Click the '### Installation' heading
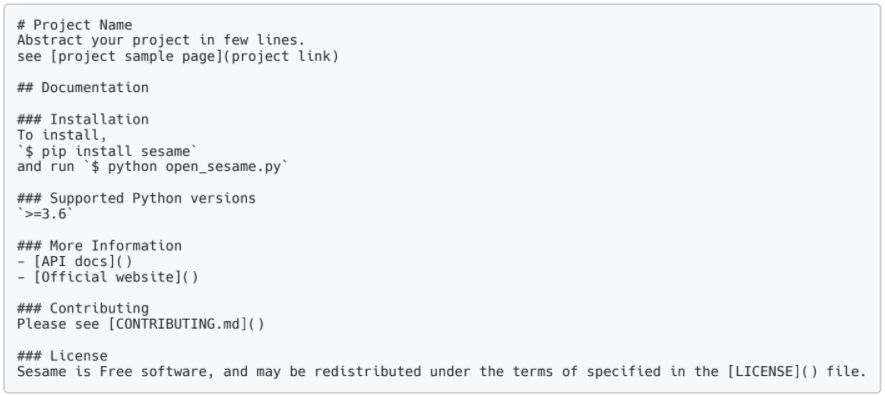 point(83,119)
